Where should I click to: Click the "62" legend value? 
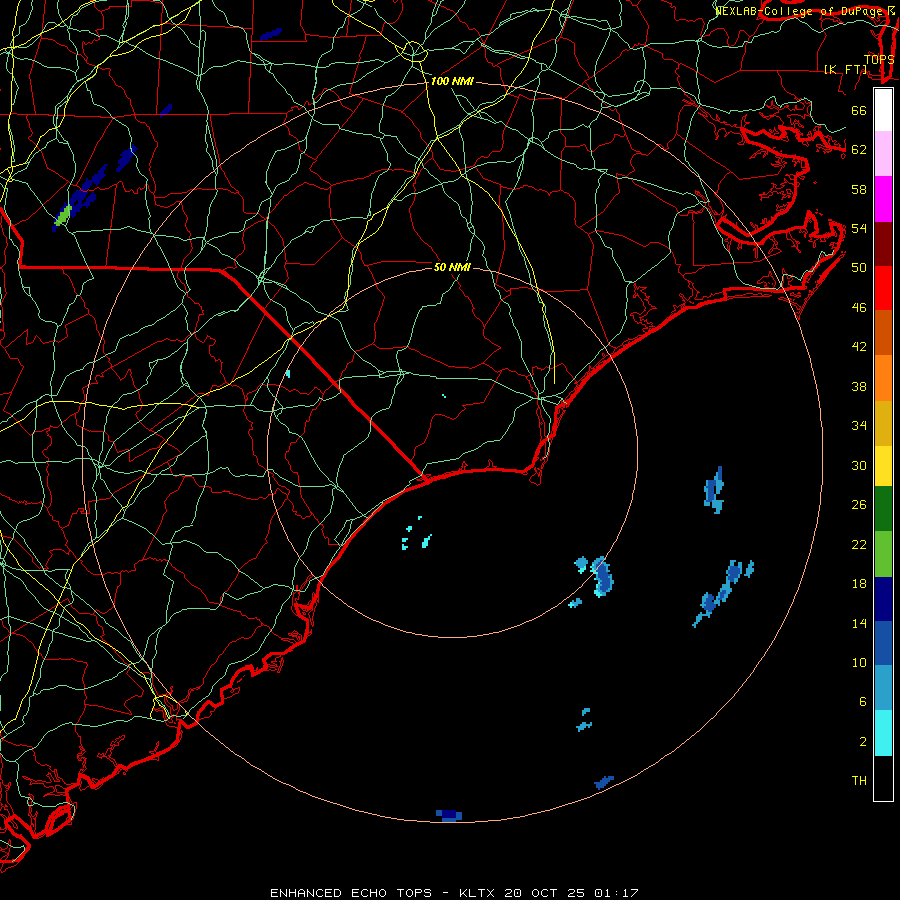pyautogui.click(x=859, y=150)
